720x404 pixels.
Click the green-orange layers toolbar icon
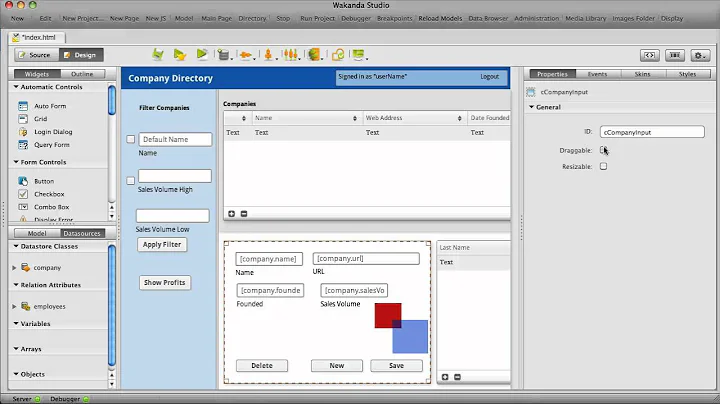tap(314, 55)
